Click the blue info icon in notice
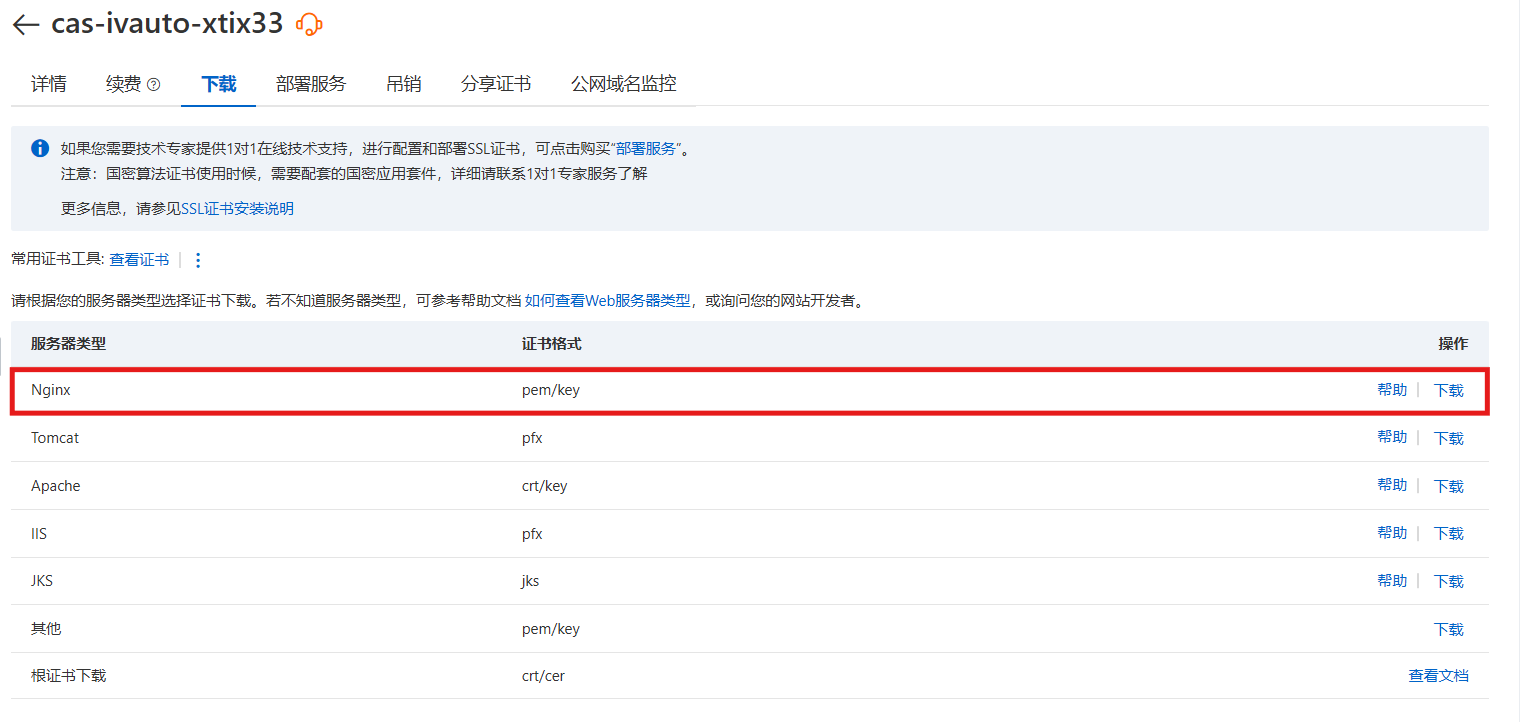The image size is (1523, 722). pyautogui.click(x=40, y=149)
